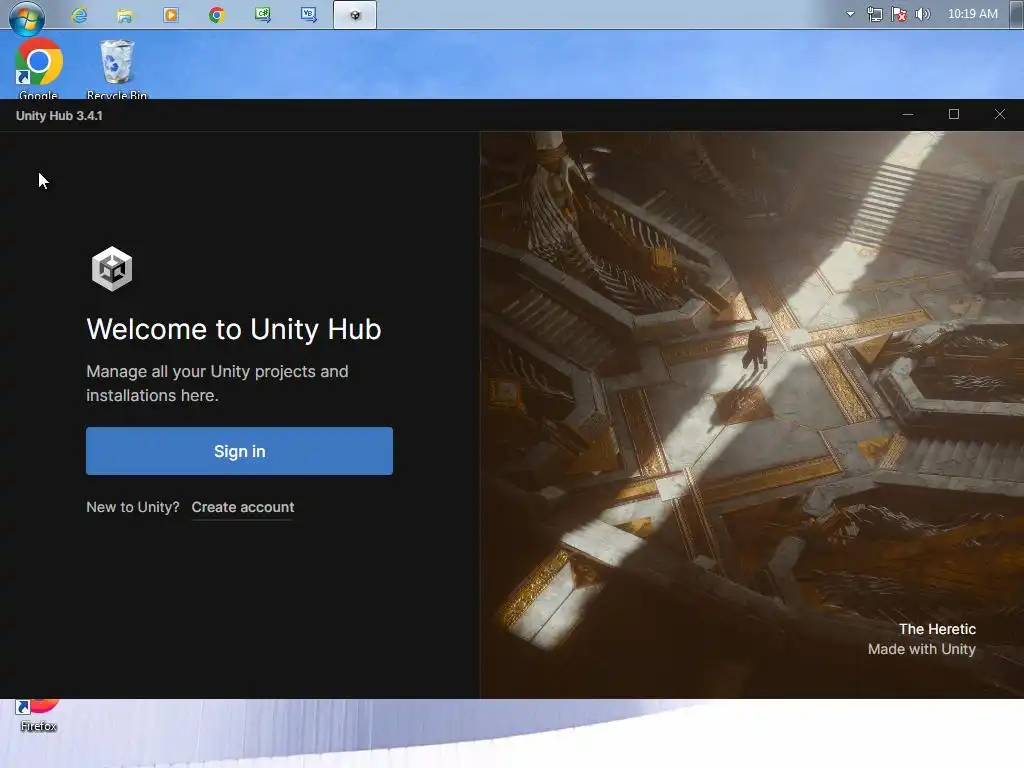Click the Show desktop strip beside the clock
Image resolution: width=1024 pixels, height=768 pixels.
1017,14
